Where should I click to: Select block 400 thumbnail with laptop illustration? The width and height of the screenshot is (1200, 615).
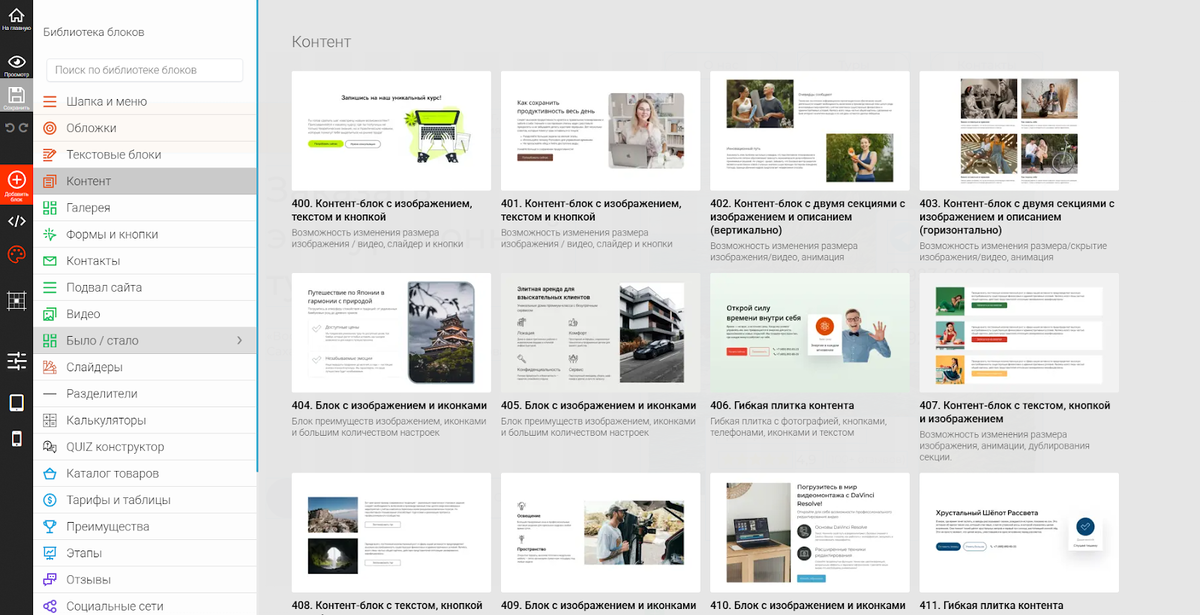(391, 131)
